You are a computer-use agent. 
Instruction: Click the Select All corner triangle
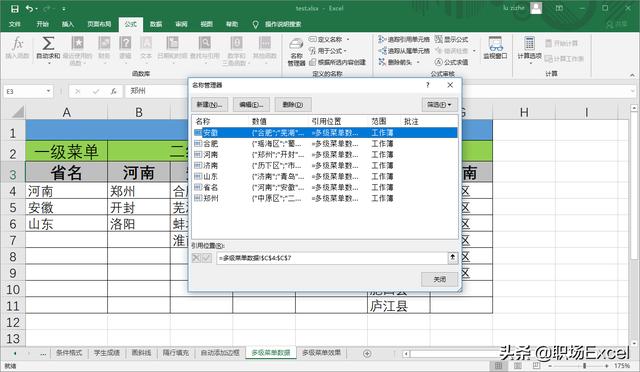(18, 112)
